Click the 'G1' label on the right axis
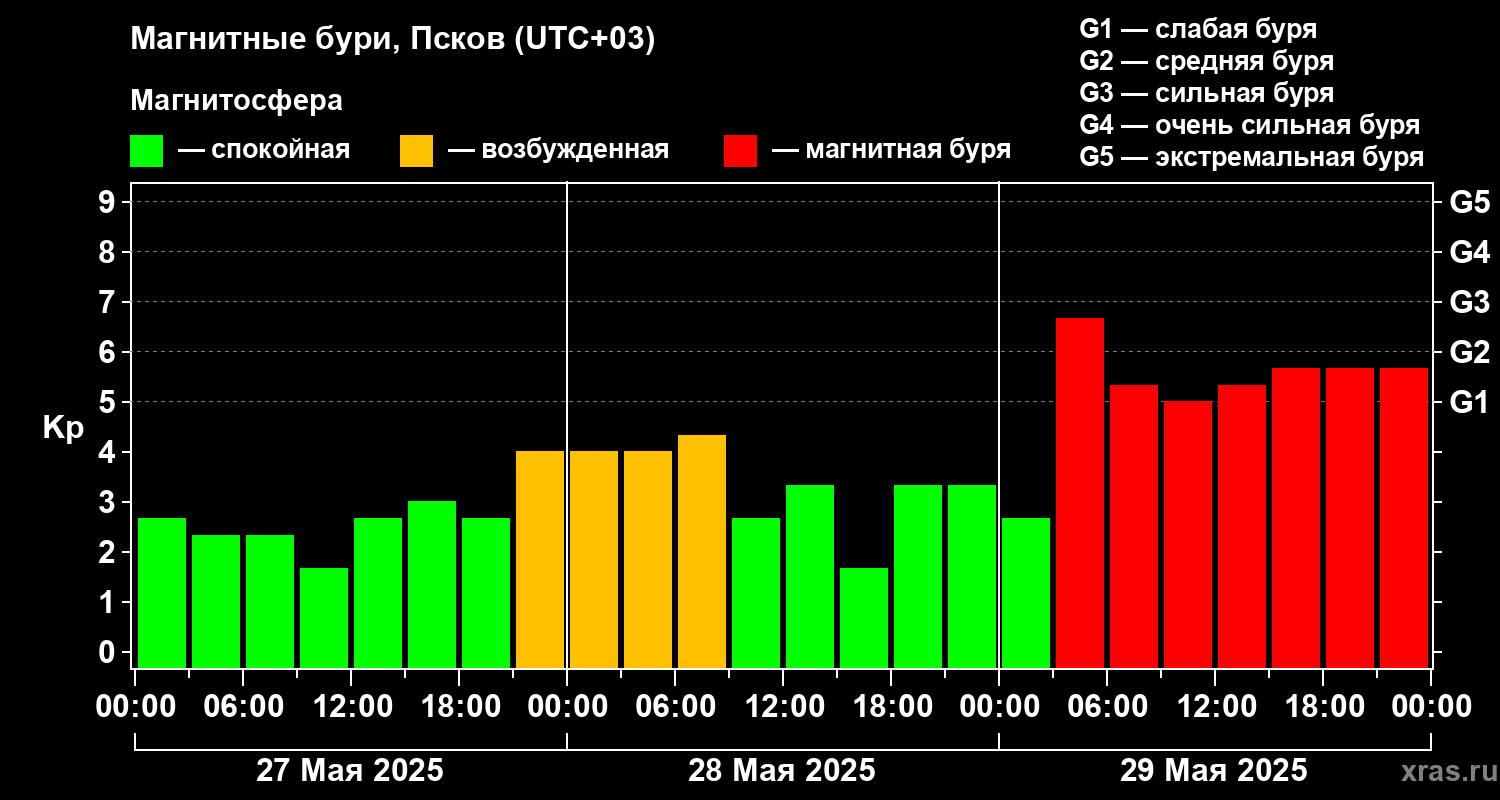 pos(1470,402)
